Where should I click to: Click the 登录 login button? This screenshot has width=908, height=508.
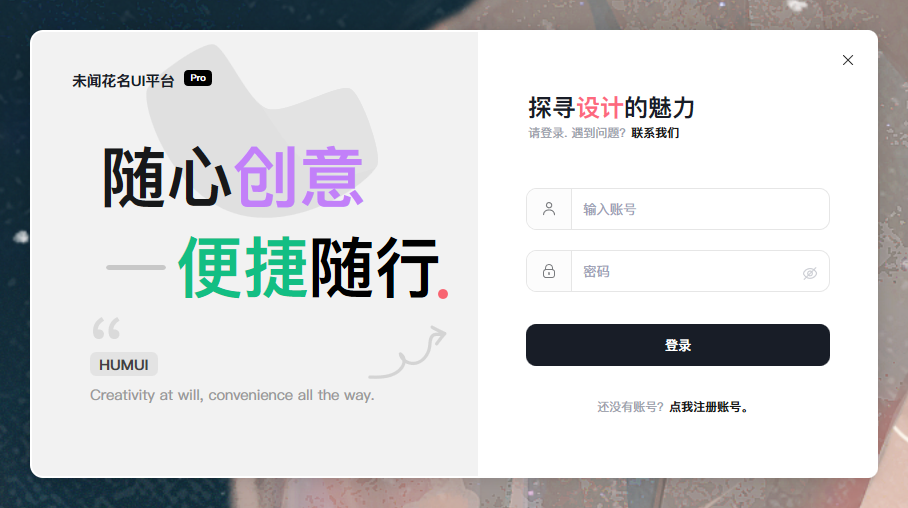tap(678, 345)
